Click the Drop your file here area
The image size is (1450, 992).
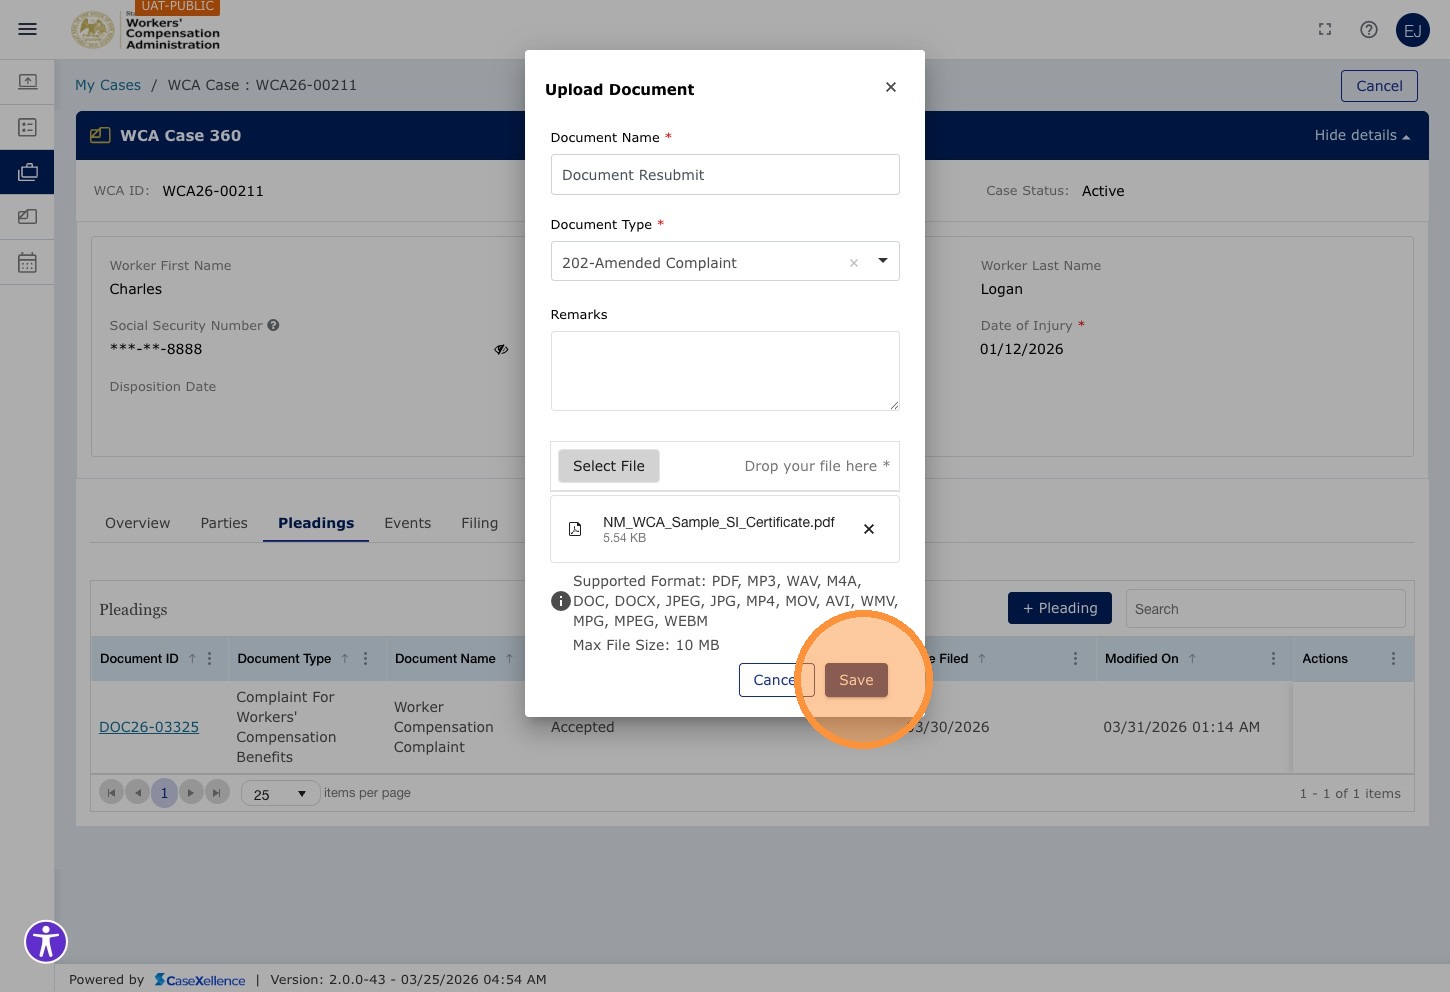click(x=816, y=466)
